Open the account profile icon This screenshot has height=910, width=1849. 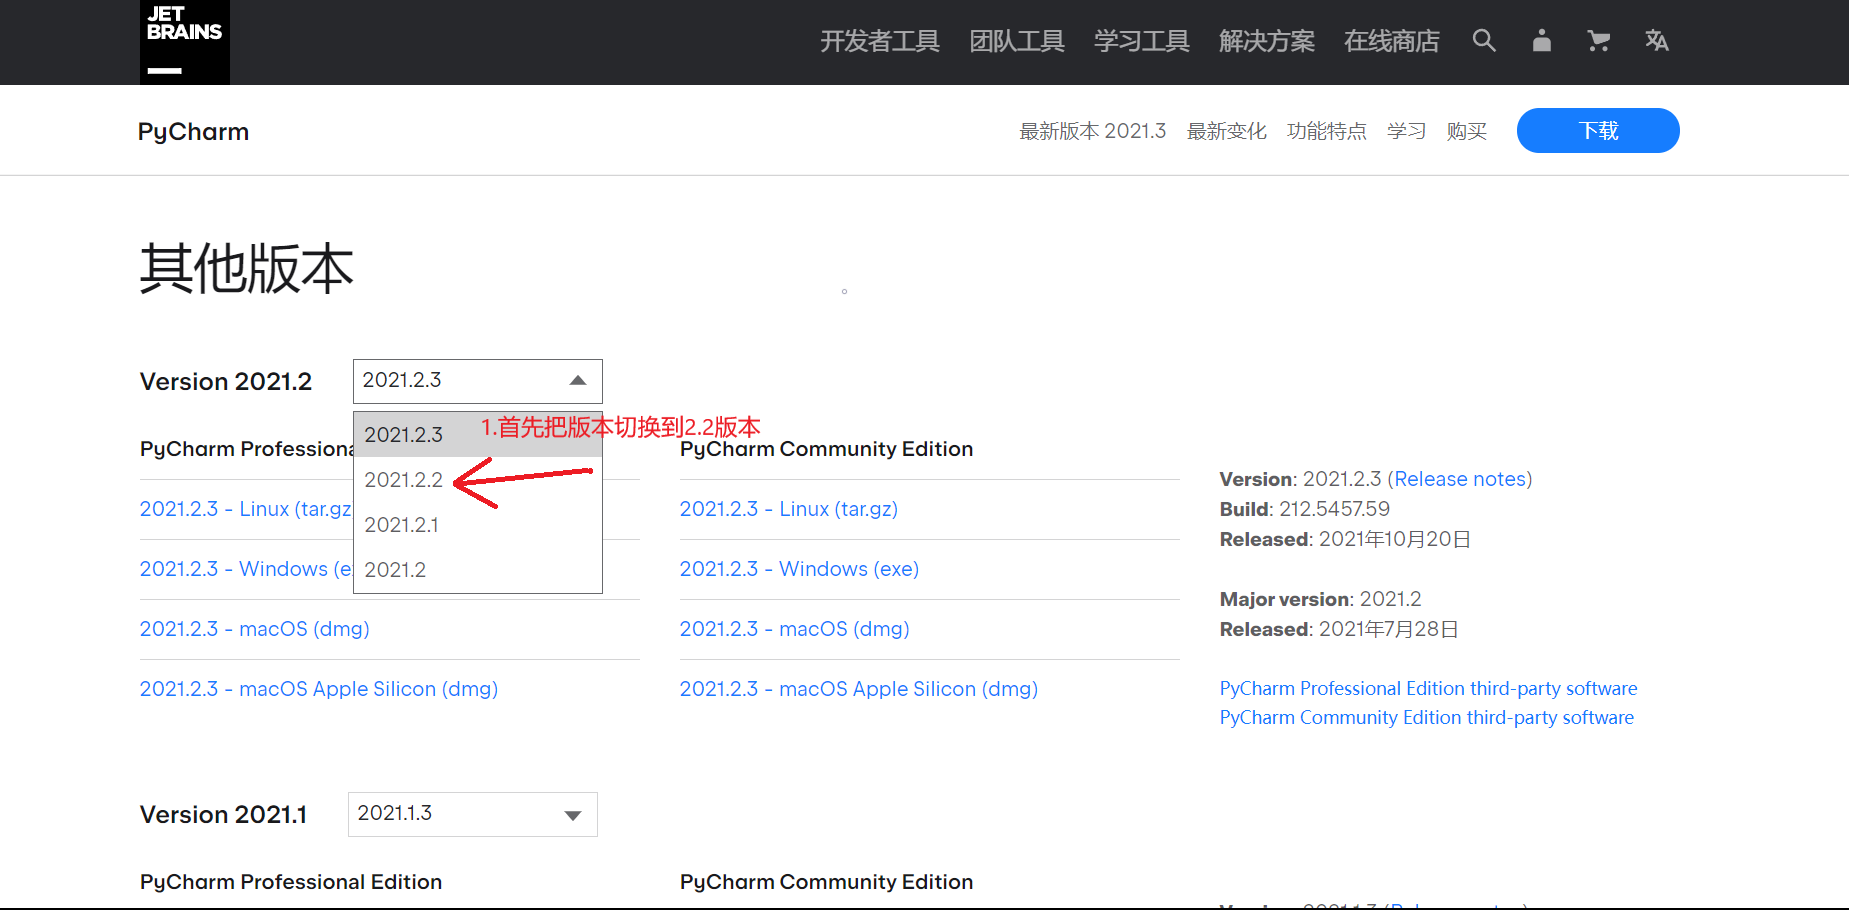[1541, 41]
